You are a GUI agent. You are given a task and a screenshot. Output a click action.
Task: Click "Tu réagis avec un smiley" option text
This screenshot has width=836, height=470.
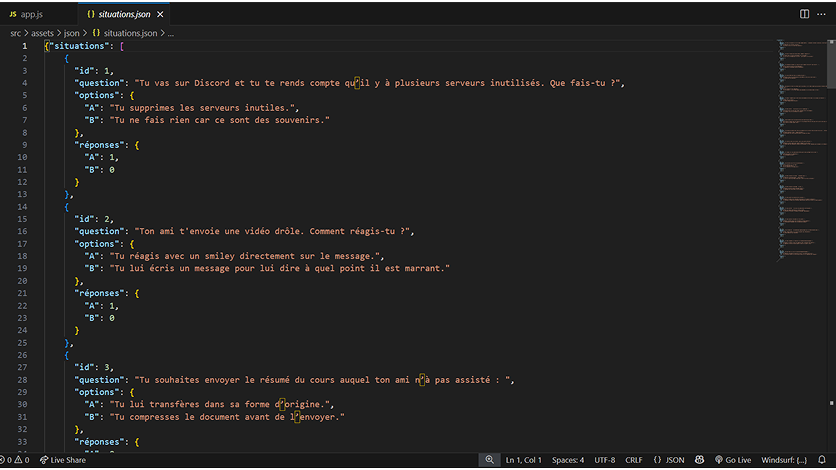[x=247, y=256]
